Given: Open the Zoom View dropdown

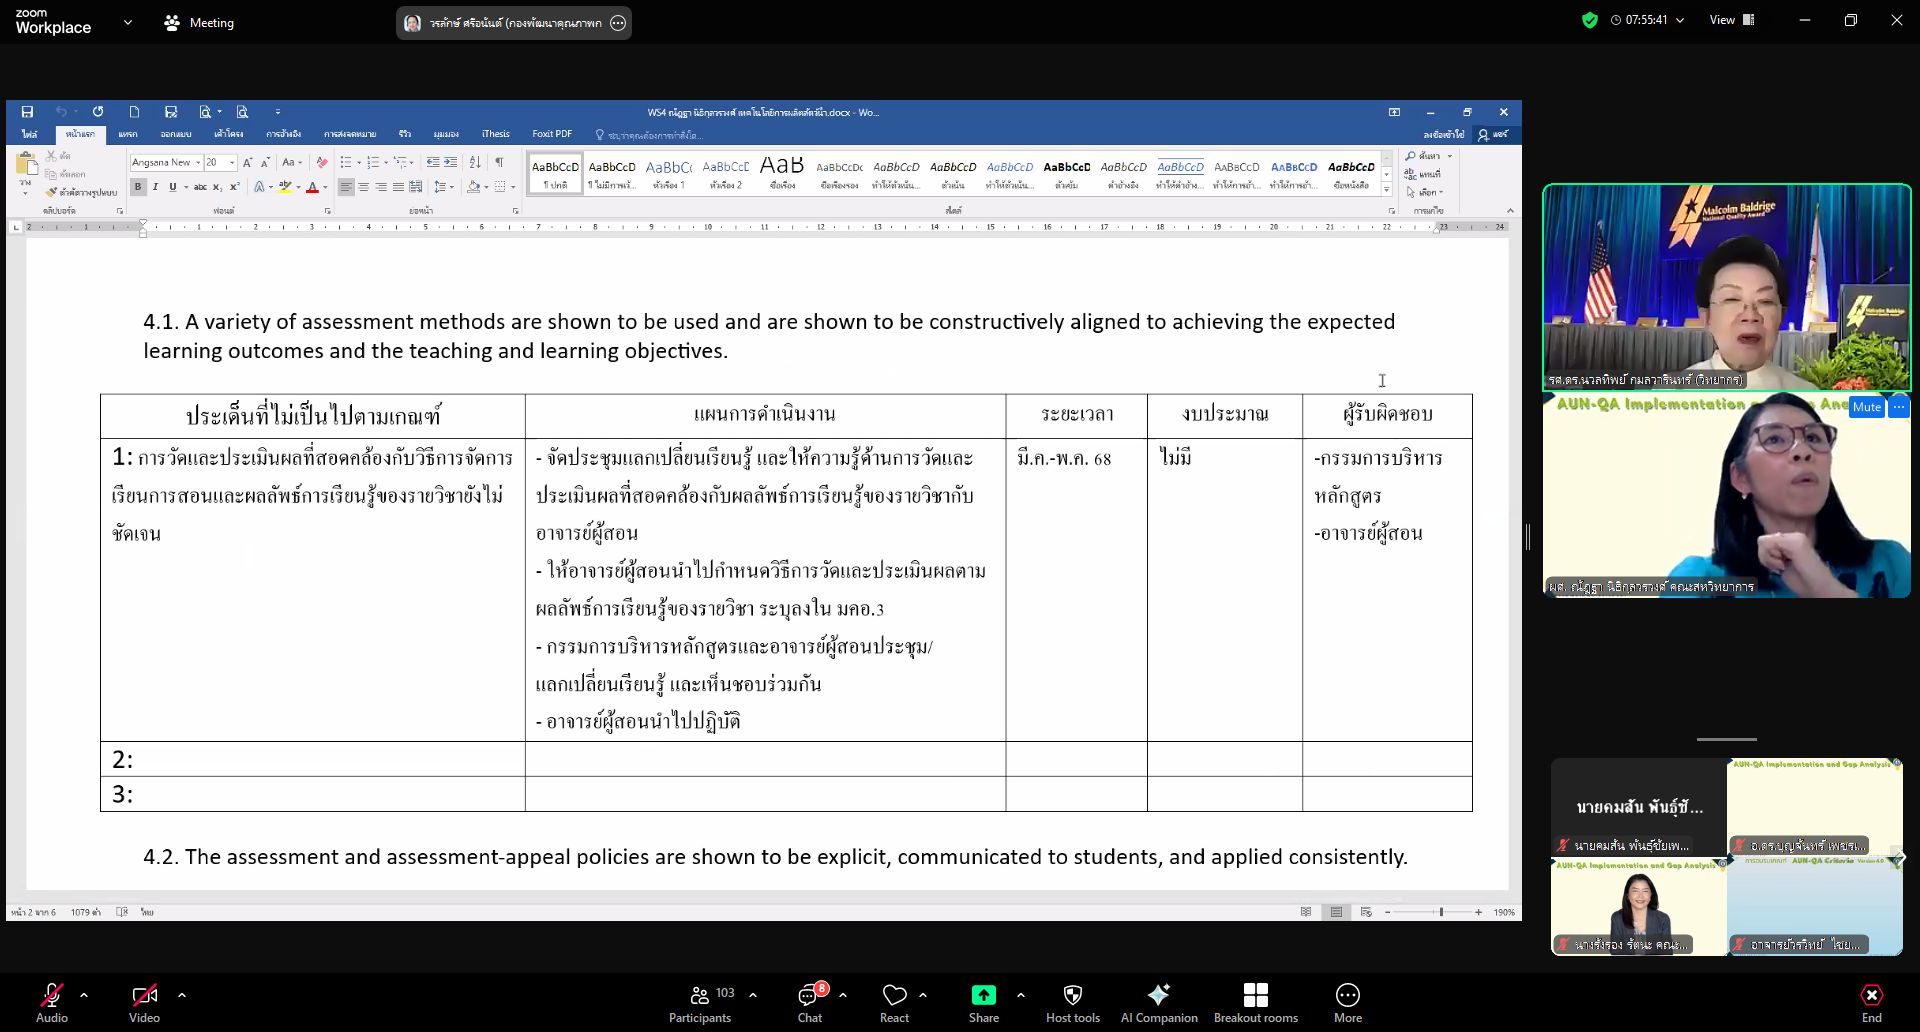Looking at the screenshot, I should pos(1732,20).
